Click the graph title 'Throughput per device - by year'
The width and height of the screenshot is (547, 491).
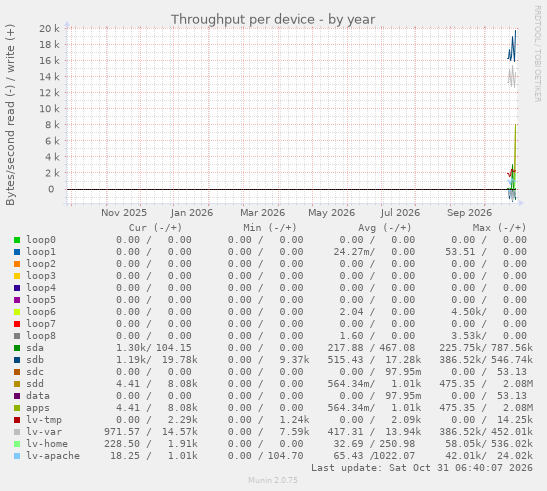273,20
